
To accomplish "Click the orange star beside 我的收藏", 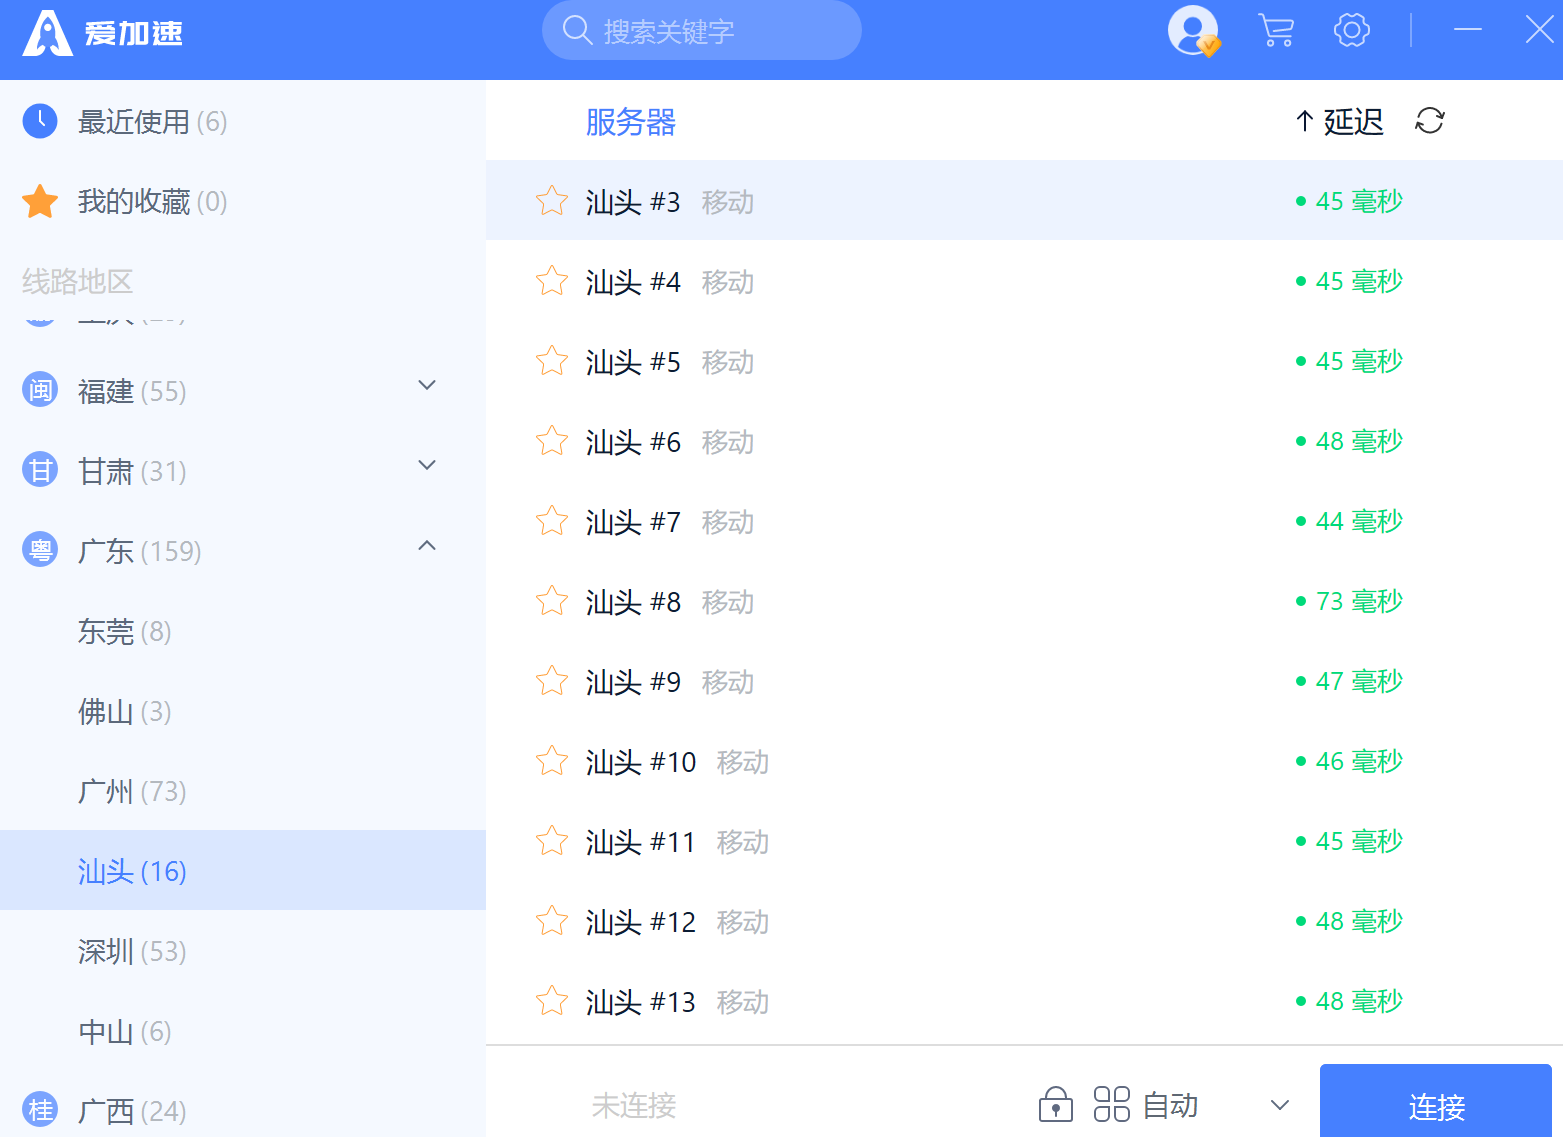I will point(40,201).
